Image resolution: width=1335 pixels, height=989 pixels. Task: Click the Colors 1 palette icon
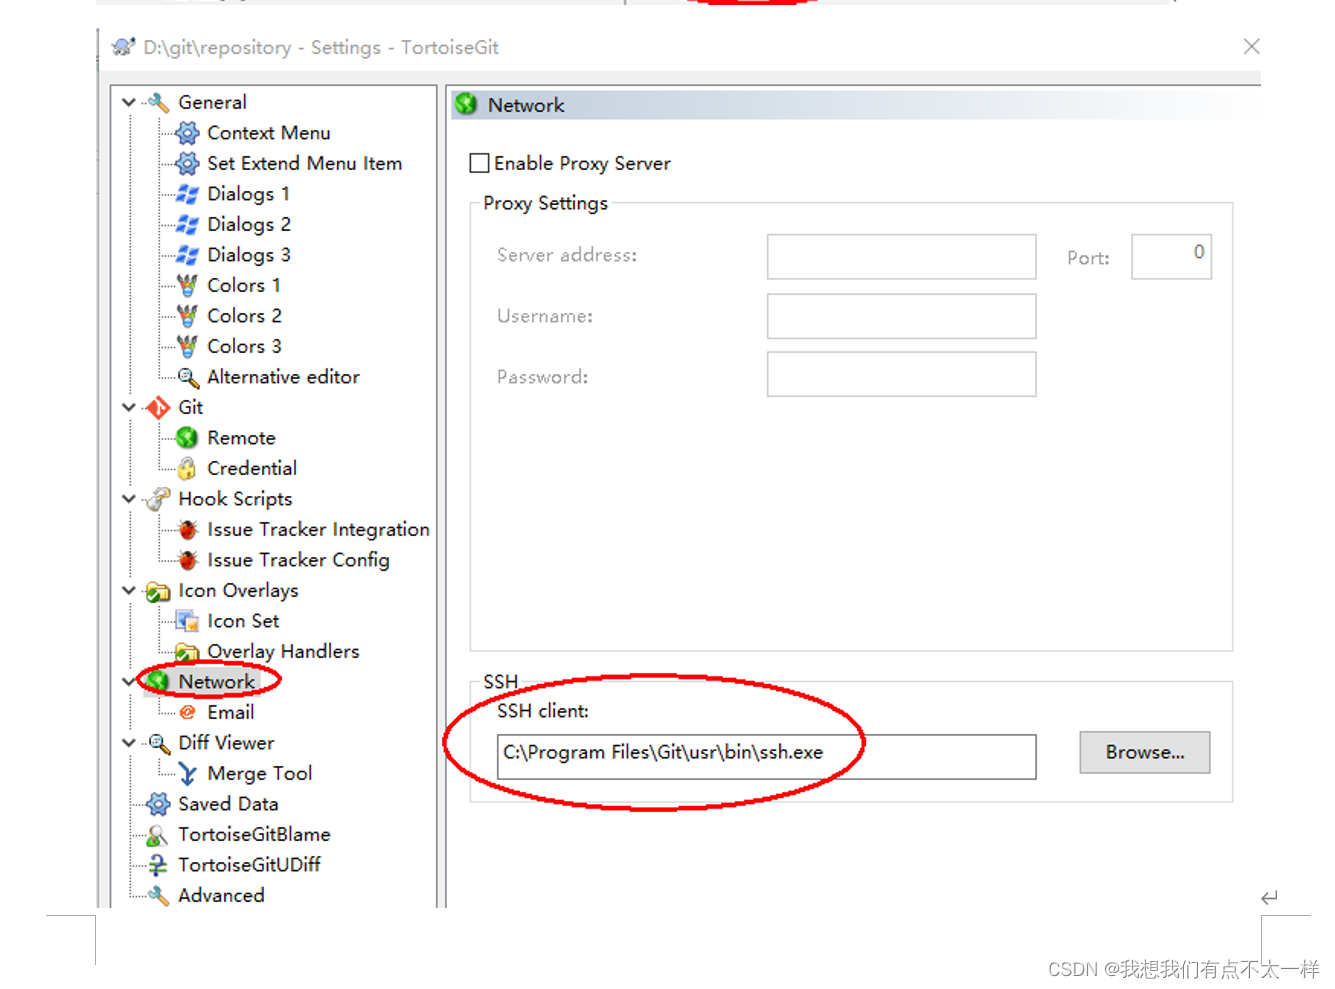click(187, 285)
